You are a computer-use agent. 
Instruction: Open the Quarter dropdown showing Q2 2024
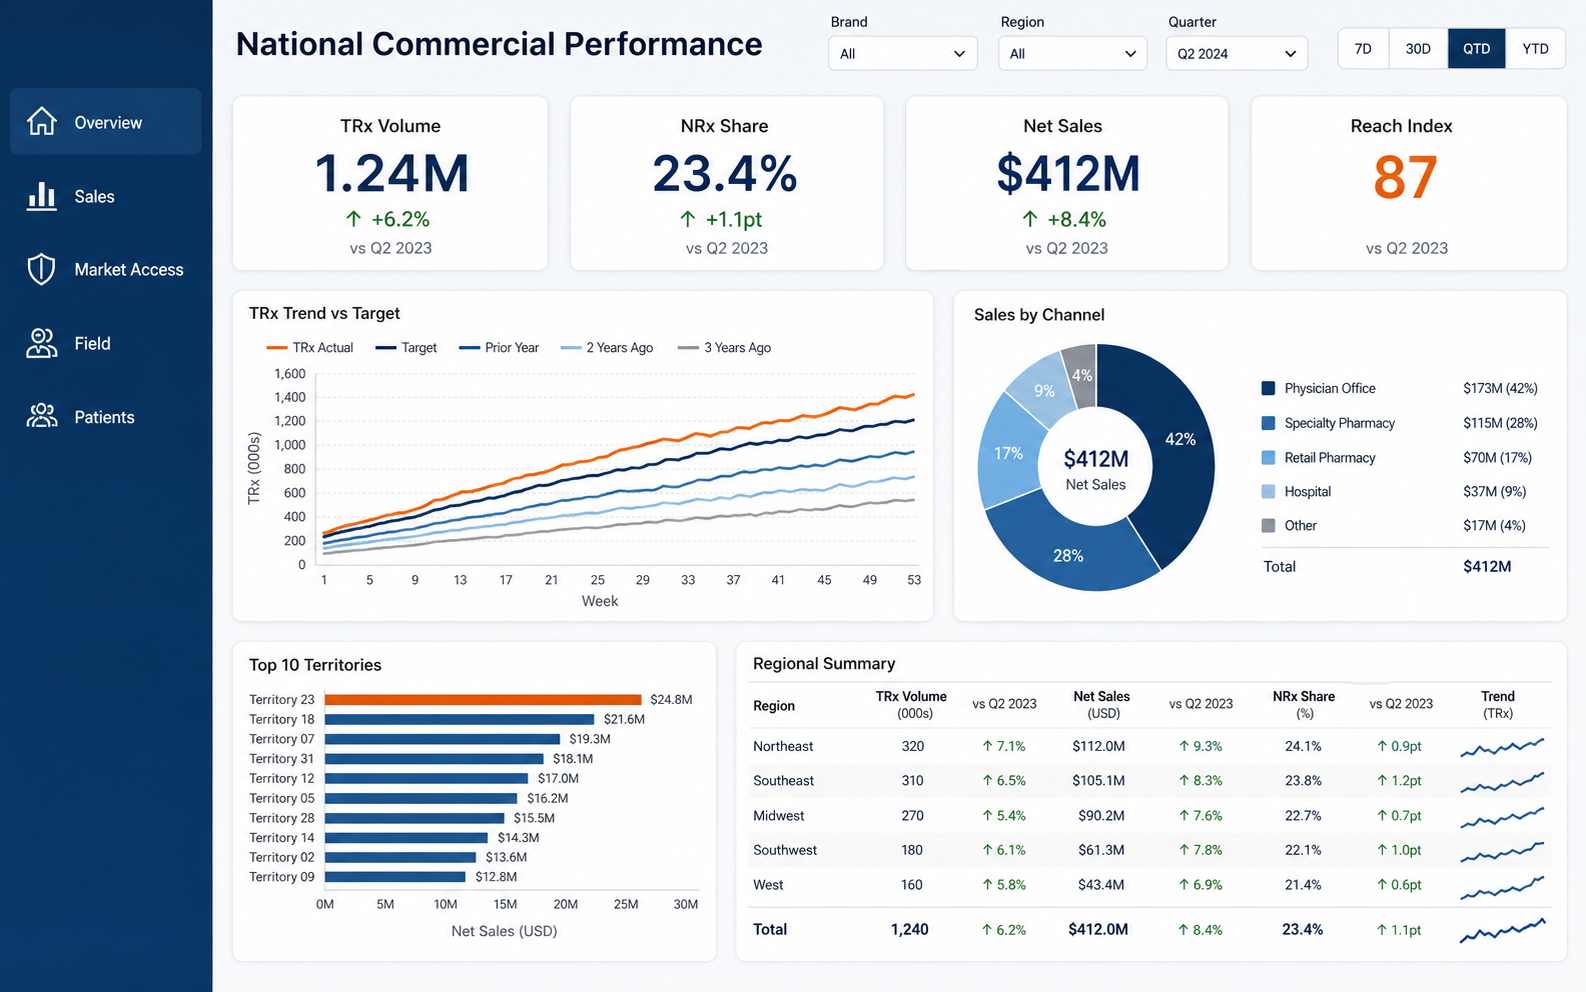point(1237,53)
